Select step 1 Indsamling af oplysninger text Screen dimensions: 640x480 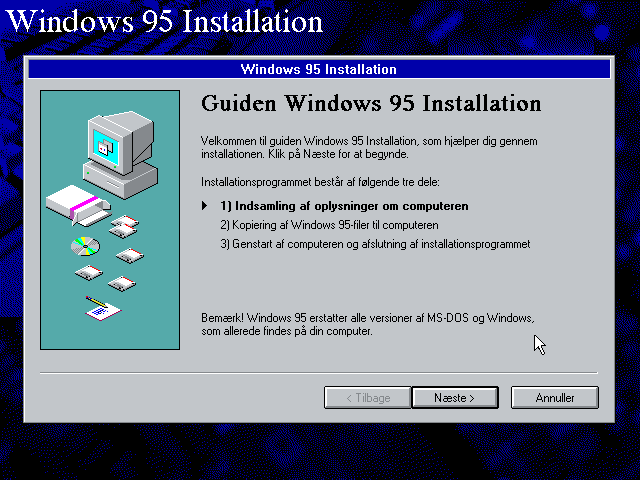(344, 206)
